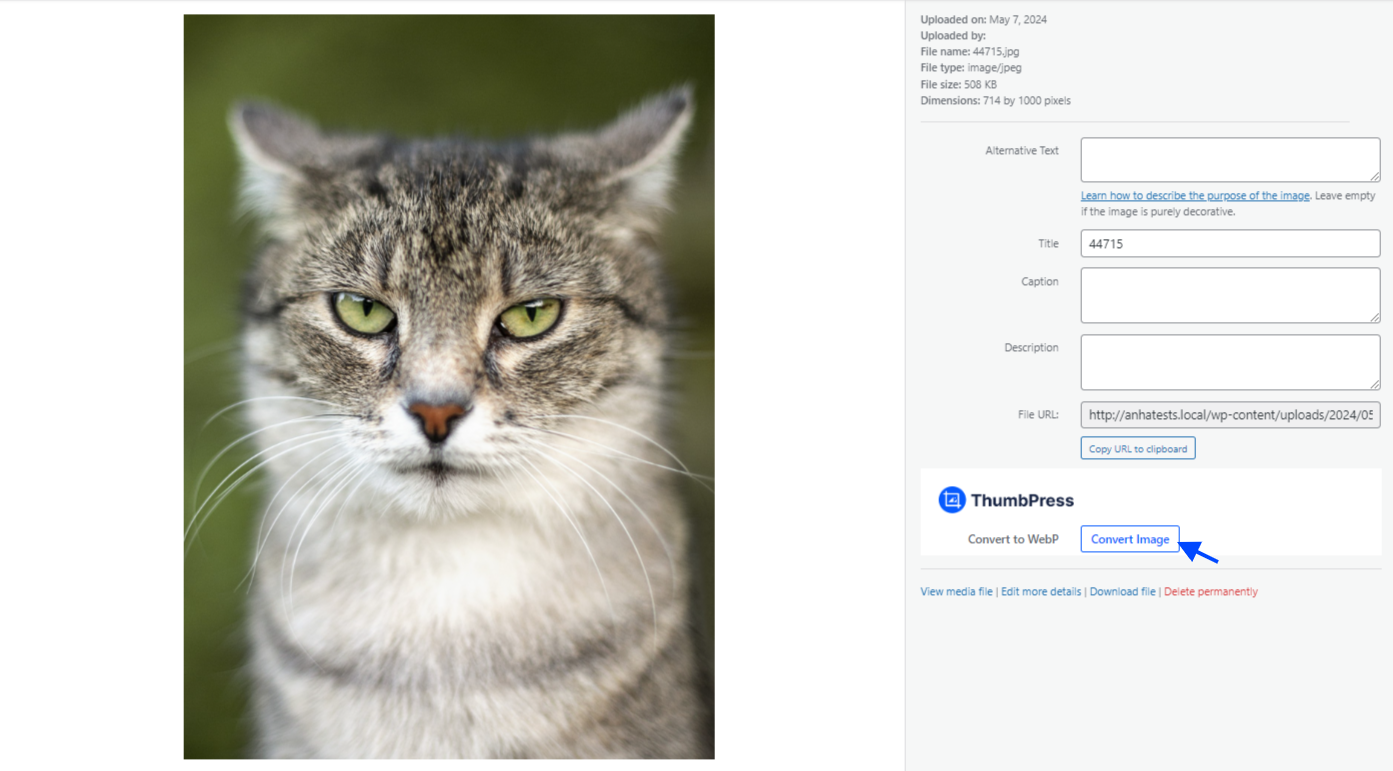Image resolution: width=1393 pixels, height=771 pixels.
Task: Click the Convert Image button
Action: [1130, 539]
